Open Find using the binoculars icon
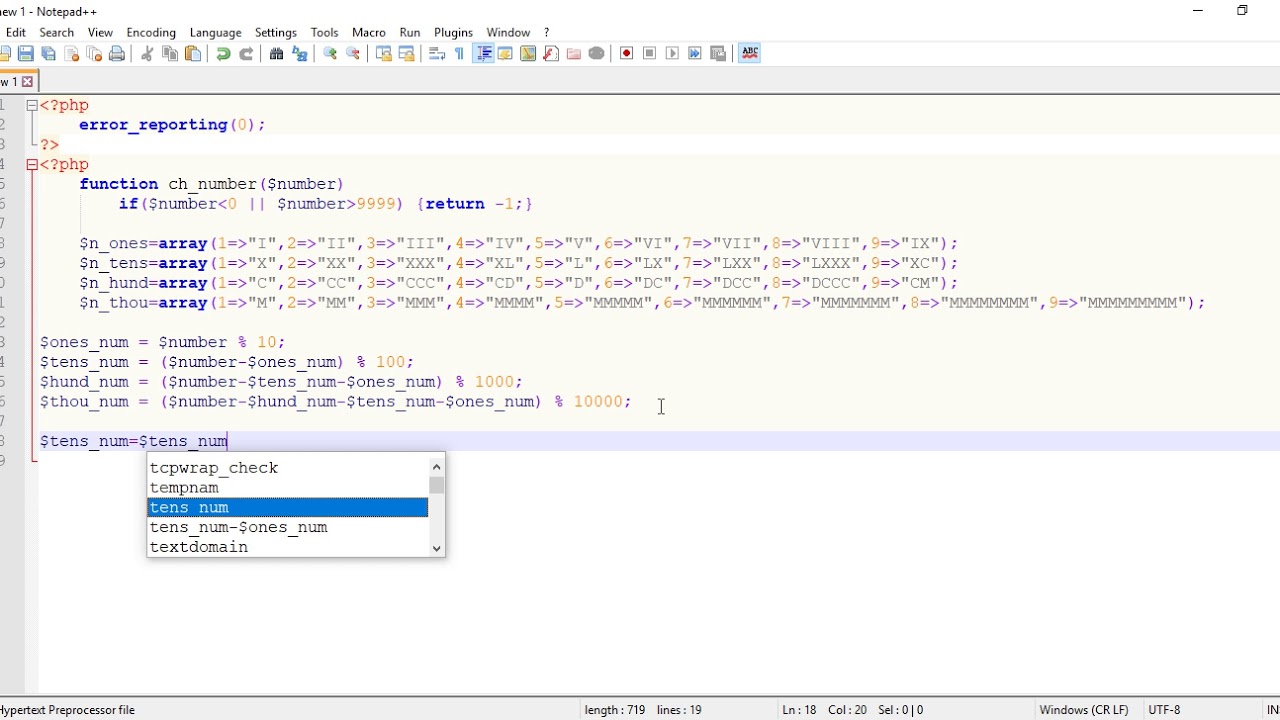The height and width of the screenshot is (720, 1280). click(x=276, y=53)
